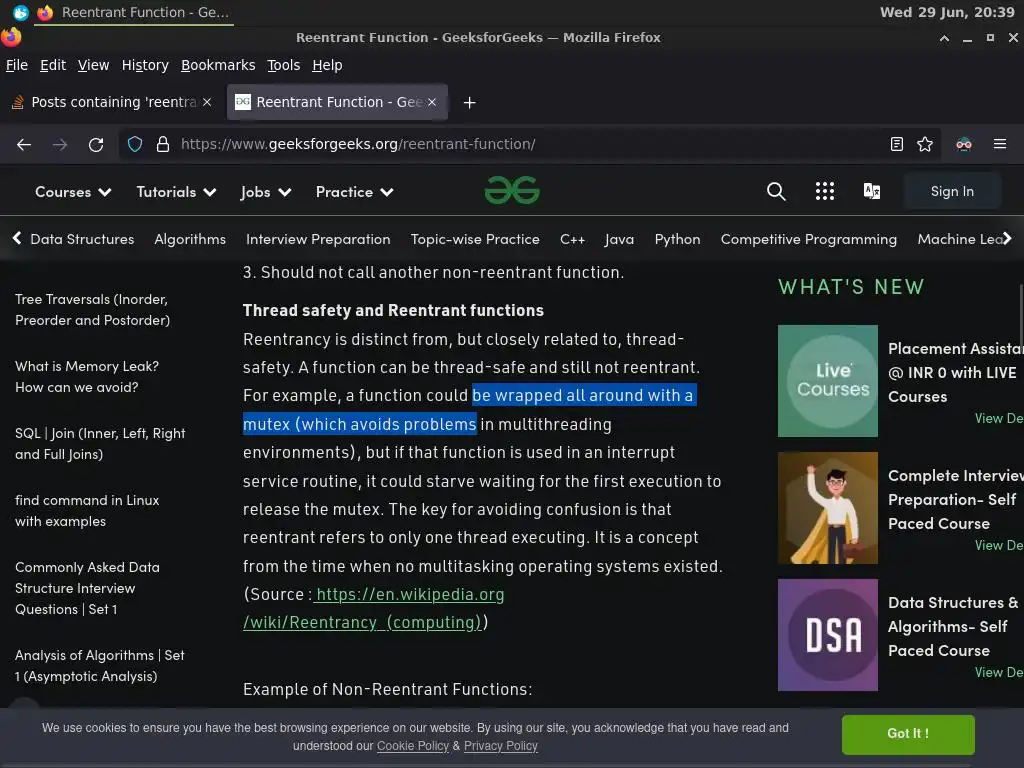Toggle reader view icon

897,144
